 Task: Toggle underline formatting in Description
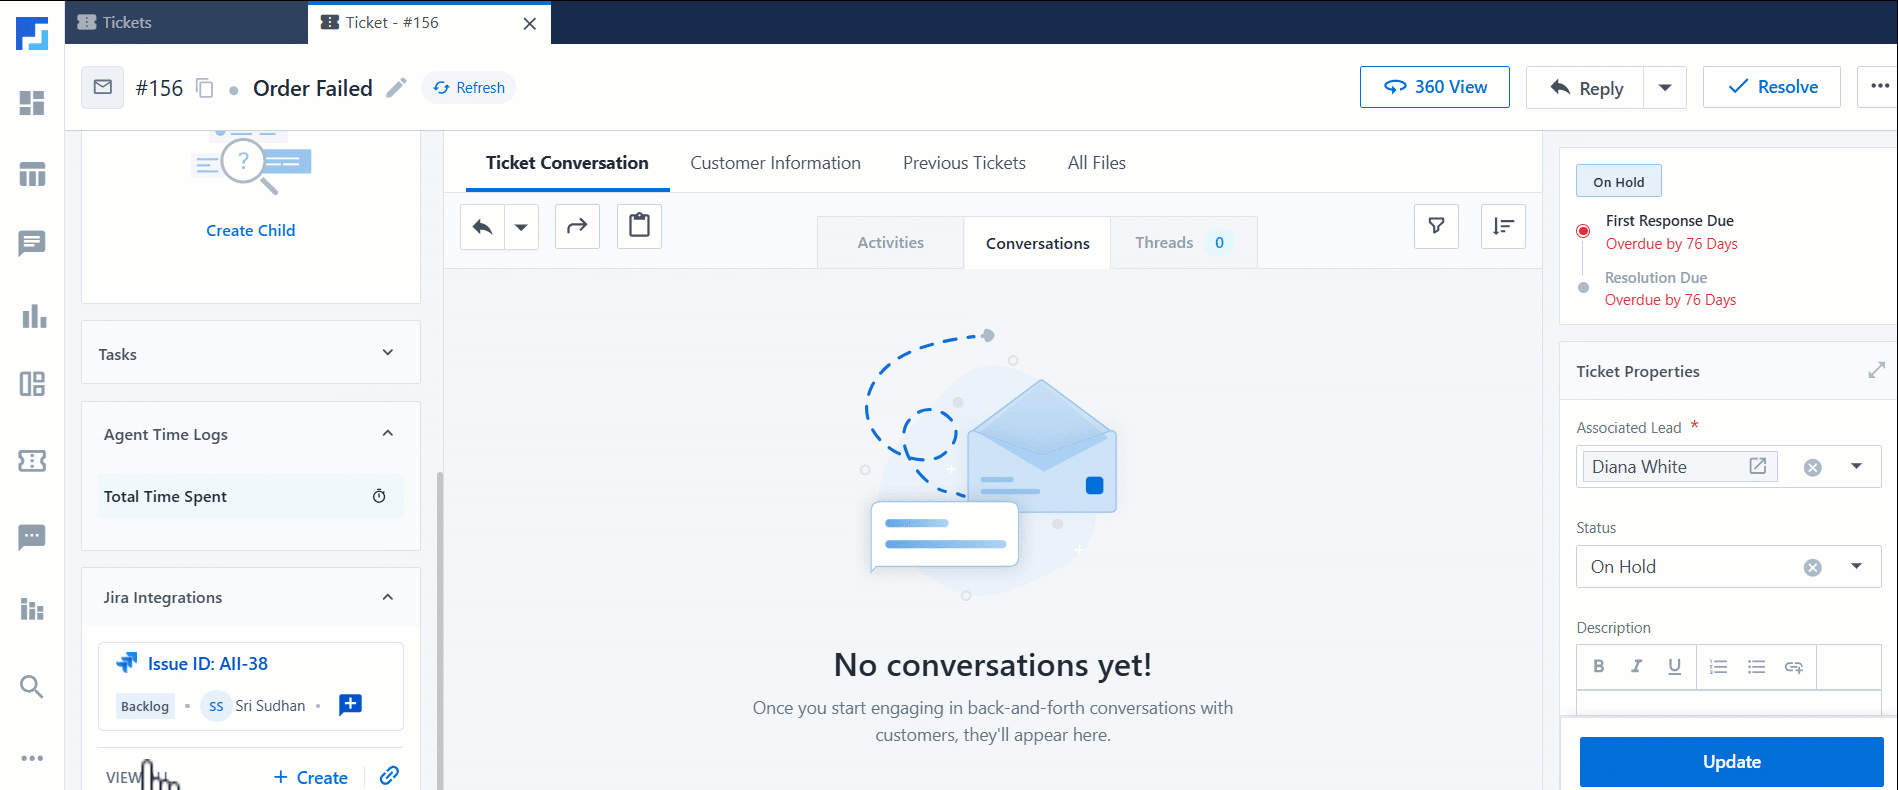click(x=1674, y=667)
